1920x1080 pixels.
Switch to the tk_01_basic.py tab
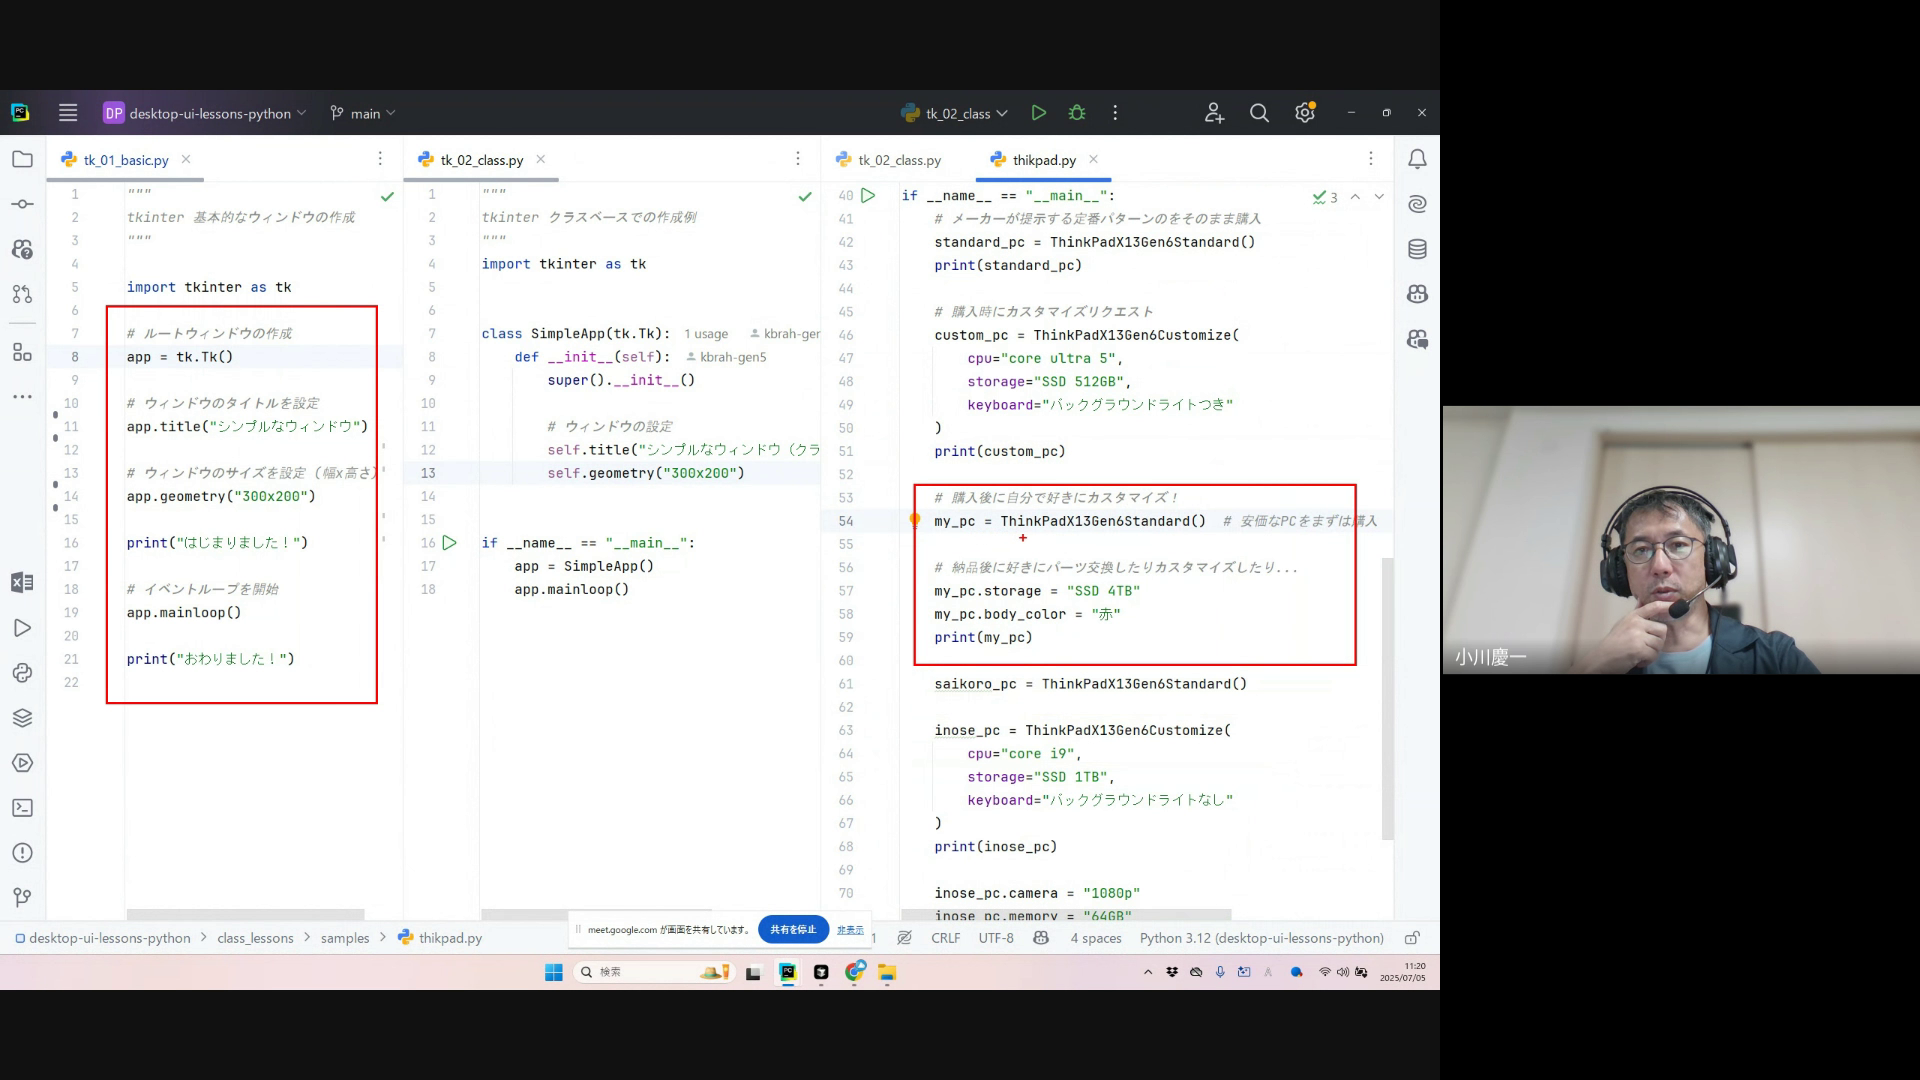(x=125, y=160)
